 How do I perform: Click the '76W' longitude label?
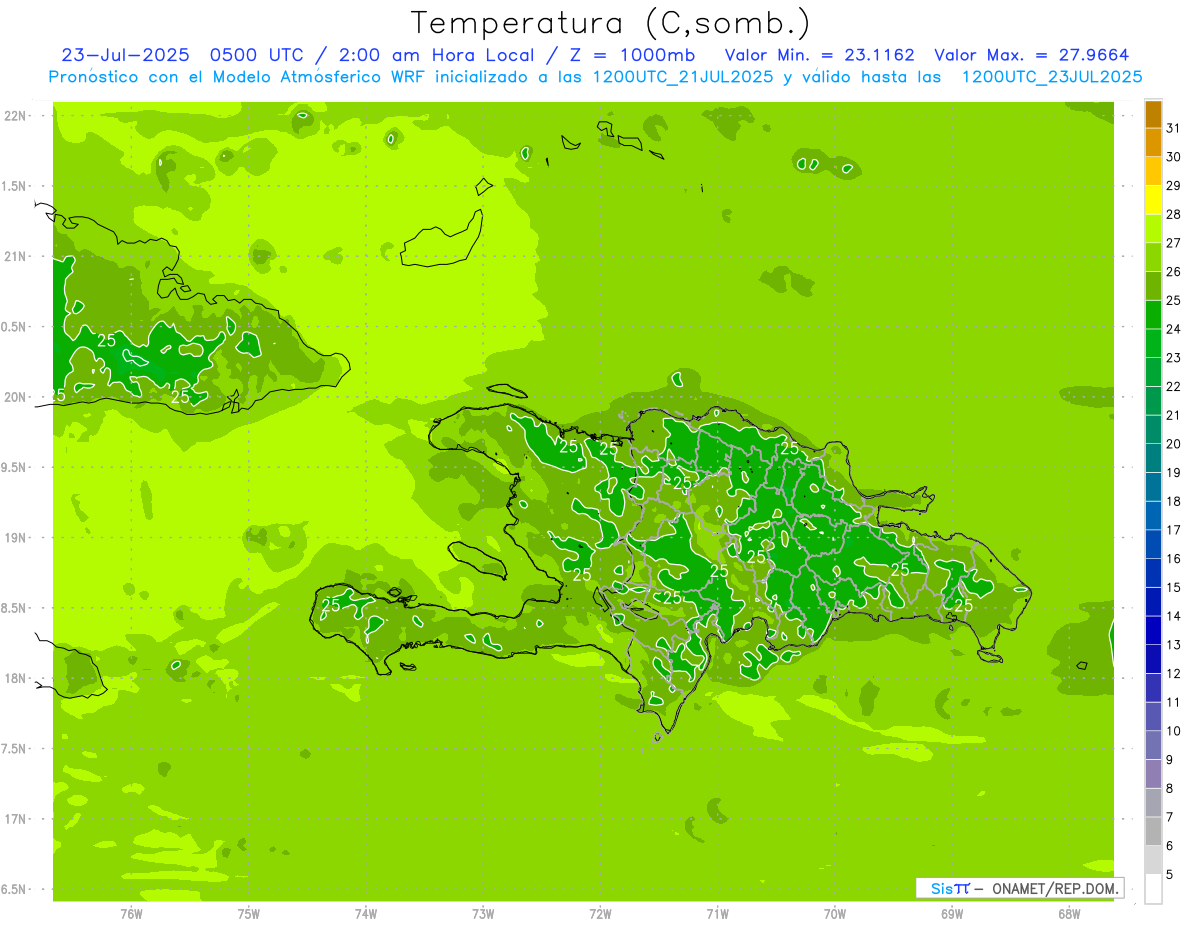tap(131, 913)
